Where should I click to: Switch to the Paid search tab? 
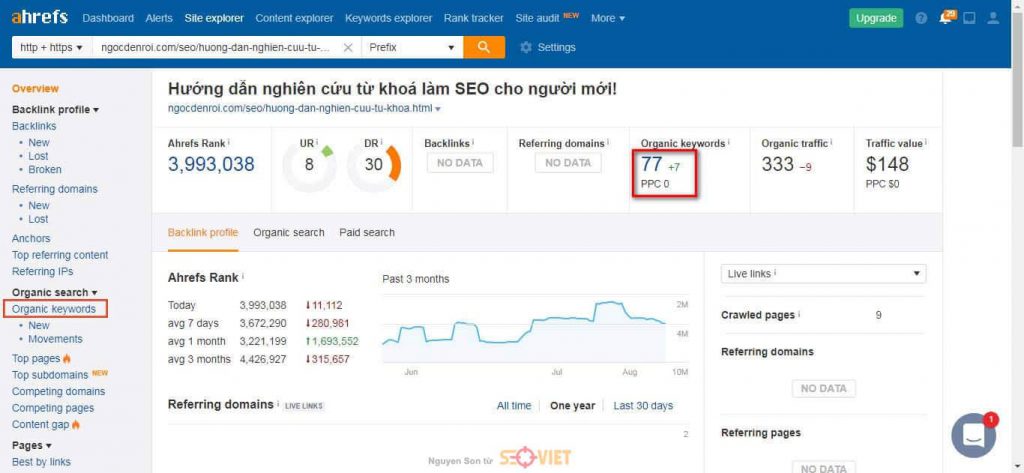coord(367,232)
